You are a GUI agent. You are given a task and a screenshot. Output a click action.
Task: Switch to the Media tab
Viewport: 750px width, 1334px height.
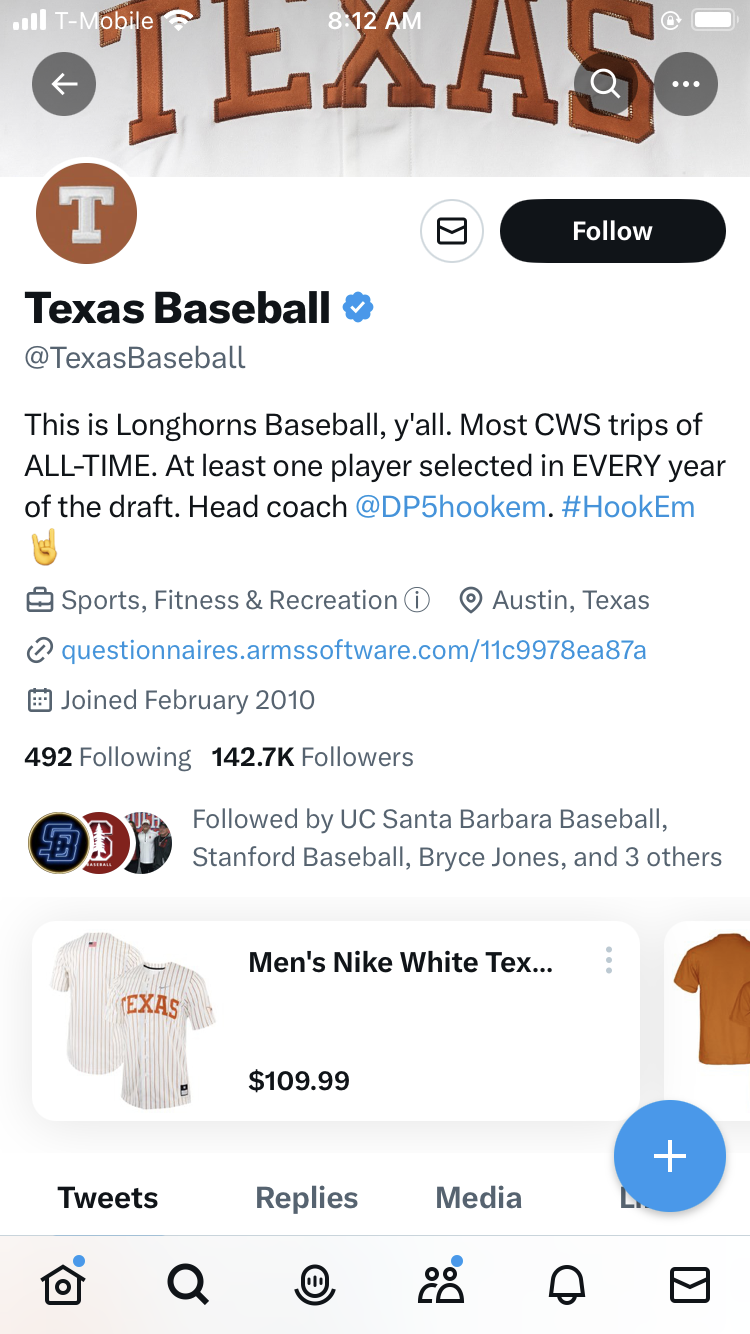(478, 1197)
